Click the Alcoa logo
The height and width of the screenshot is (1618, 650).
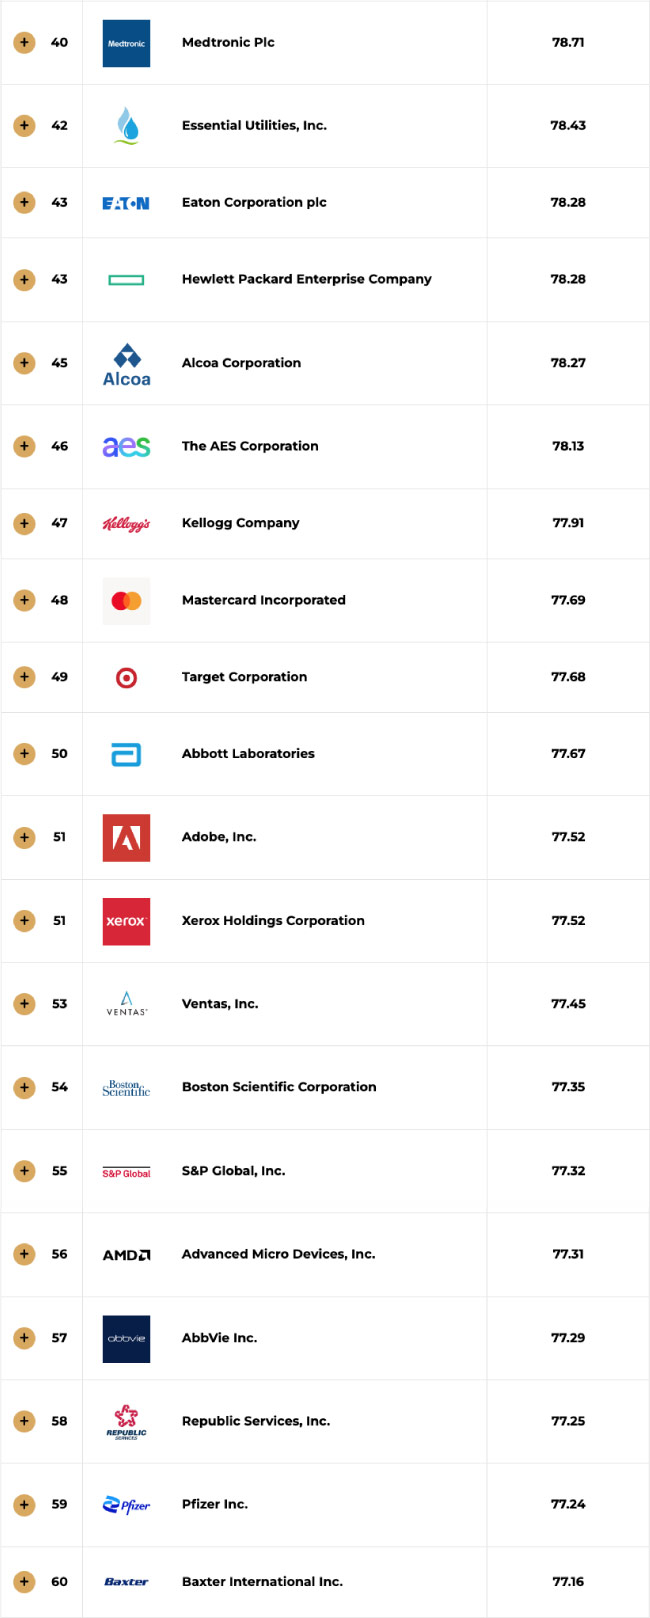point(126,364)
